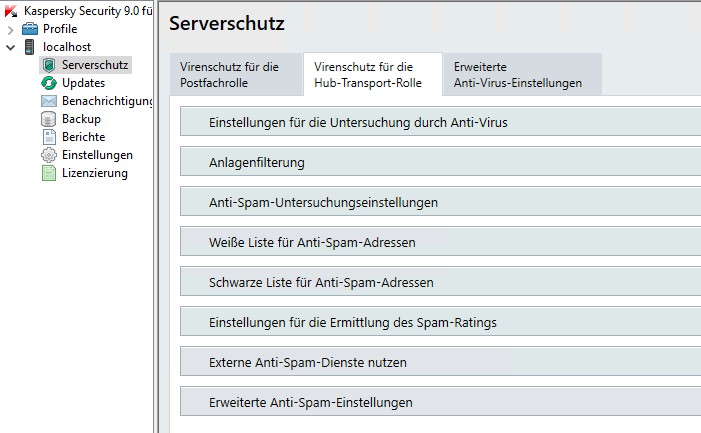Expand Schwarze Liste für Anti-Spam-Adressen
The height and width of the screenshot is (433, 701).
pyautogui.click(x=440, y=283)
